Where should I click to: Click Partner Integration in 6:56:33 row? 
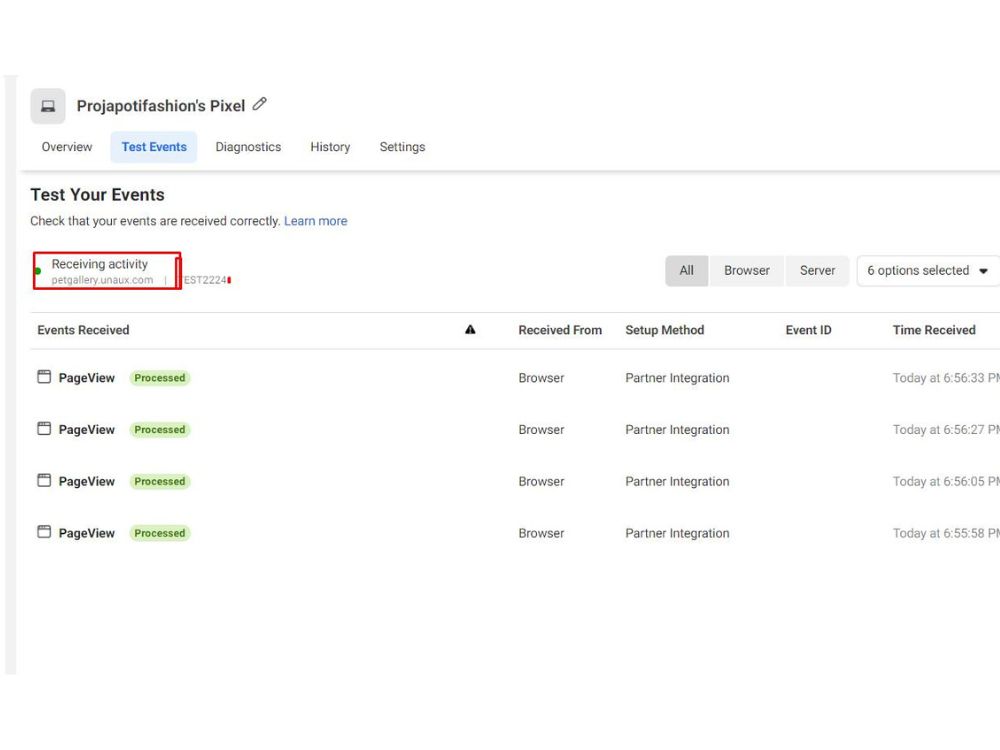pyautogui.click(x=677, y=378)
